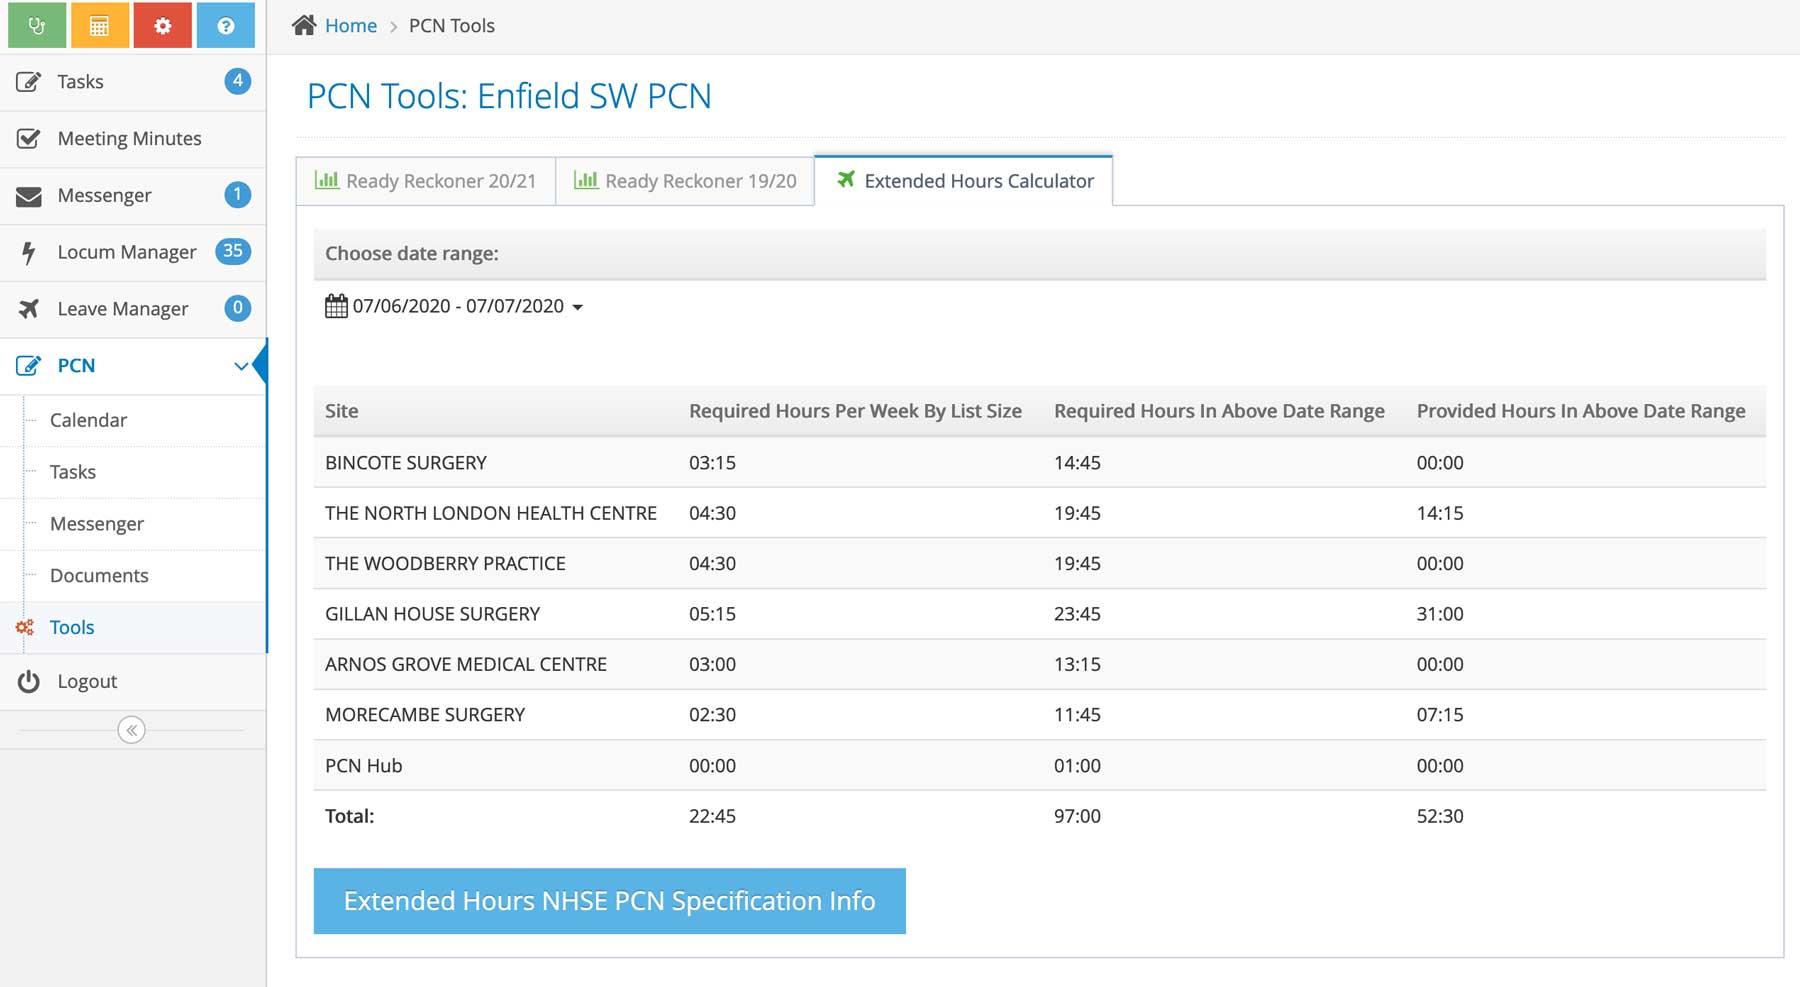Open the red settings gear button
Image resolution: width=1800 pixels, height=987 pixels.
(162, 26)
